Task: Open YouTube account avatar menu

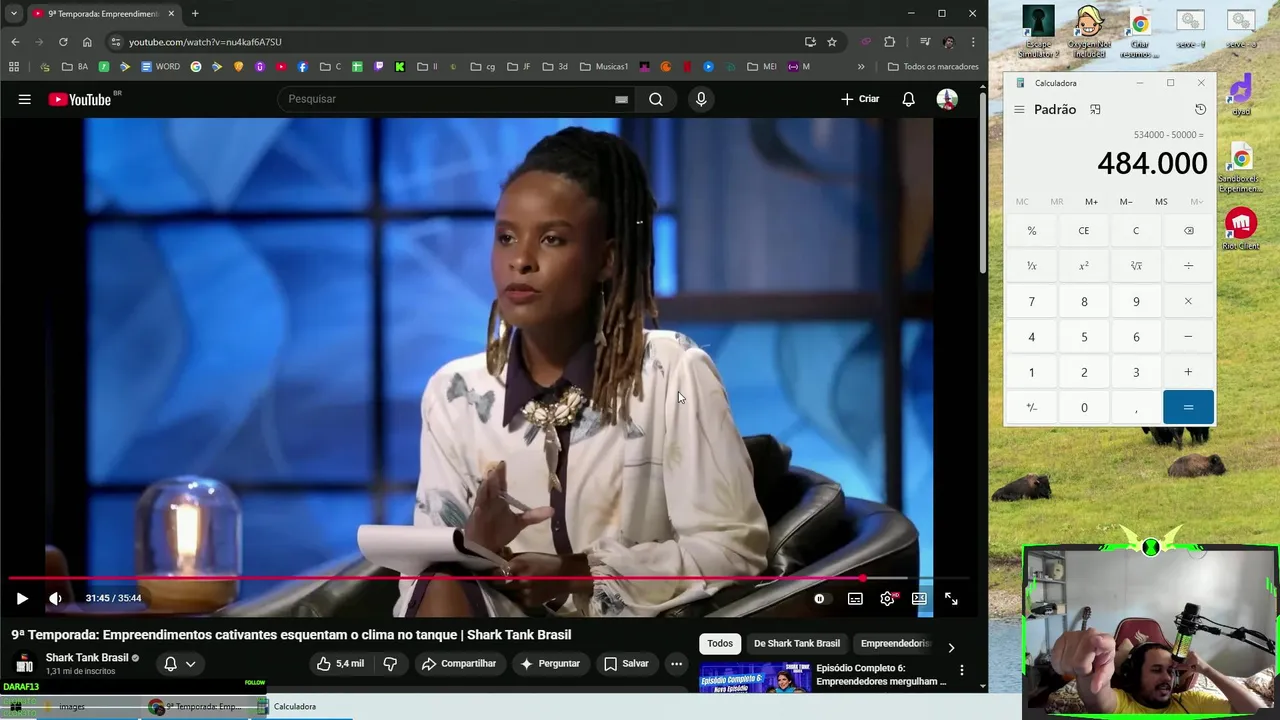Action: click(x=947, y=99)
